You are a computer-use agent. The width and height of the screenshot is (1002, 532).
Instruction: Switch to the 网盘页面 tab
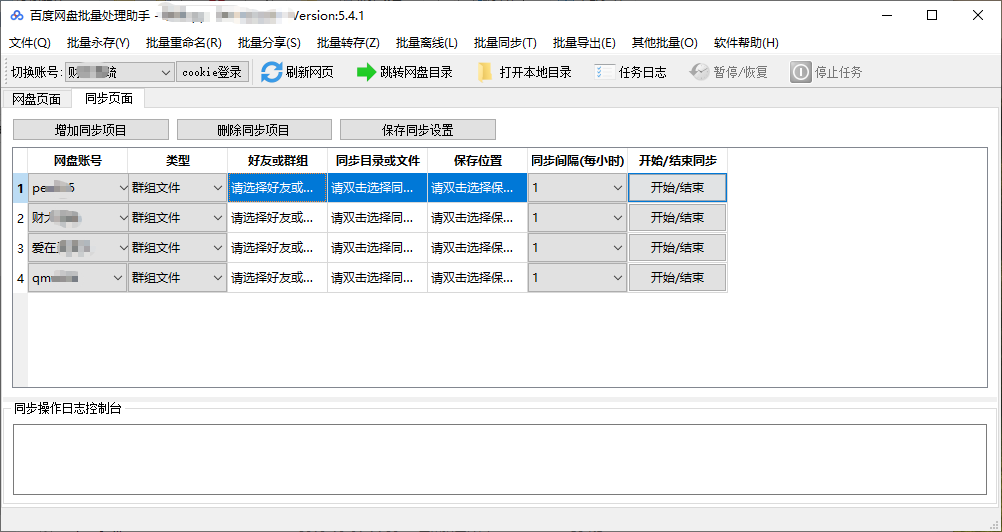[x=36, y=99]
